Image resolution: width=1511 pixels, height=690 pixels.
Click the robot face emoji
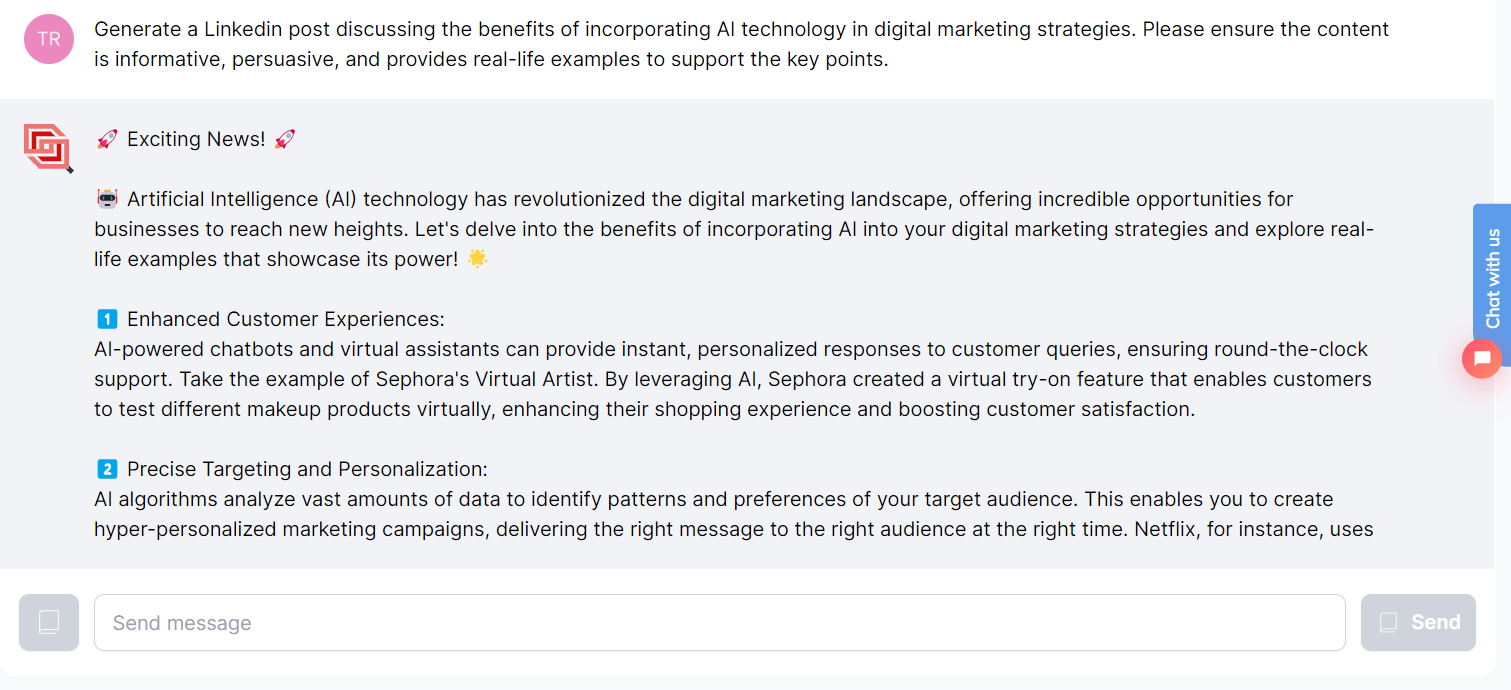tap(107, 199)
